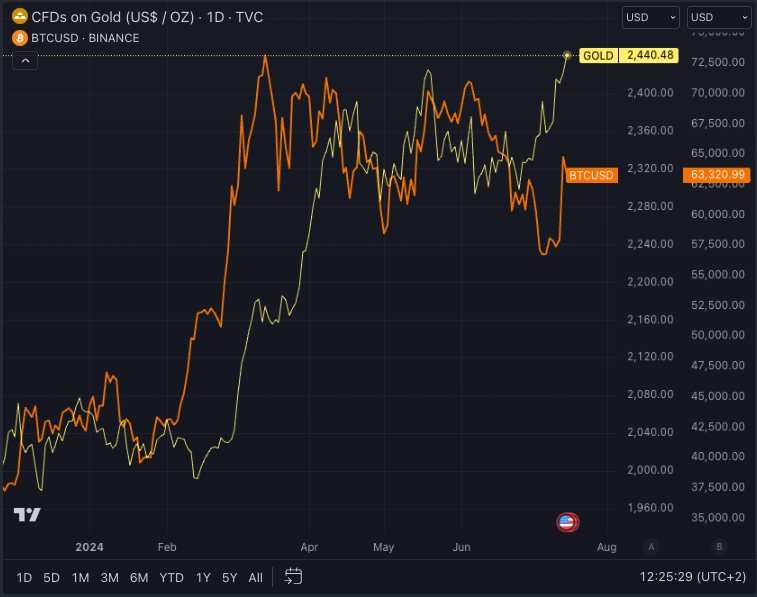The image size is (757, 597).
Task: Click the 12:25:29 (UTC+2) timezone clock
Action: pos(692,576)
